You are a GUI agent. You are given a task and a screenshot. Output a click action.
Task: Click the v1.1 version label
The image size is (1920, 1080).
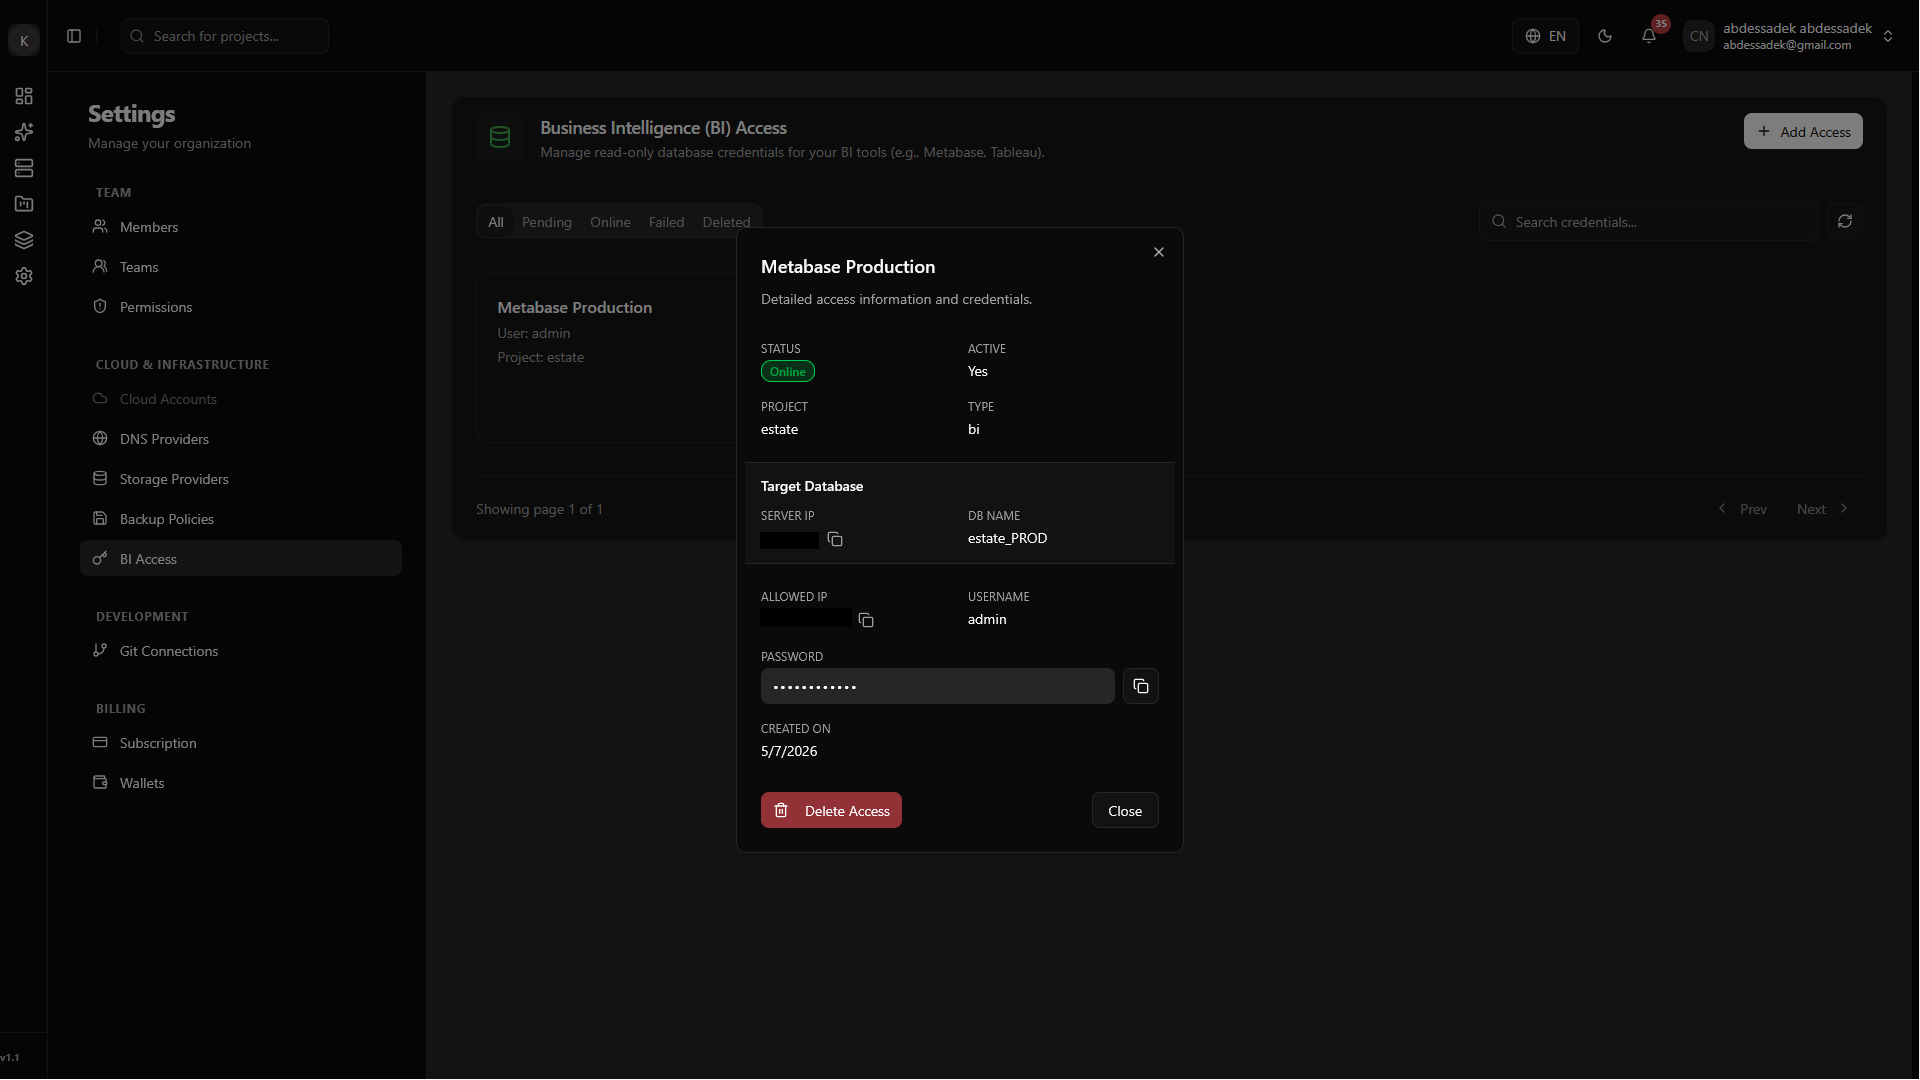click(x=10, y=1057)
